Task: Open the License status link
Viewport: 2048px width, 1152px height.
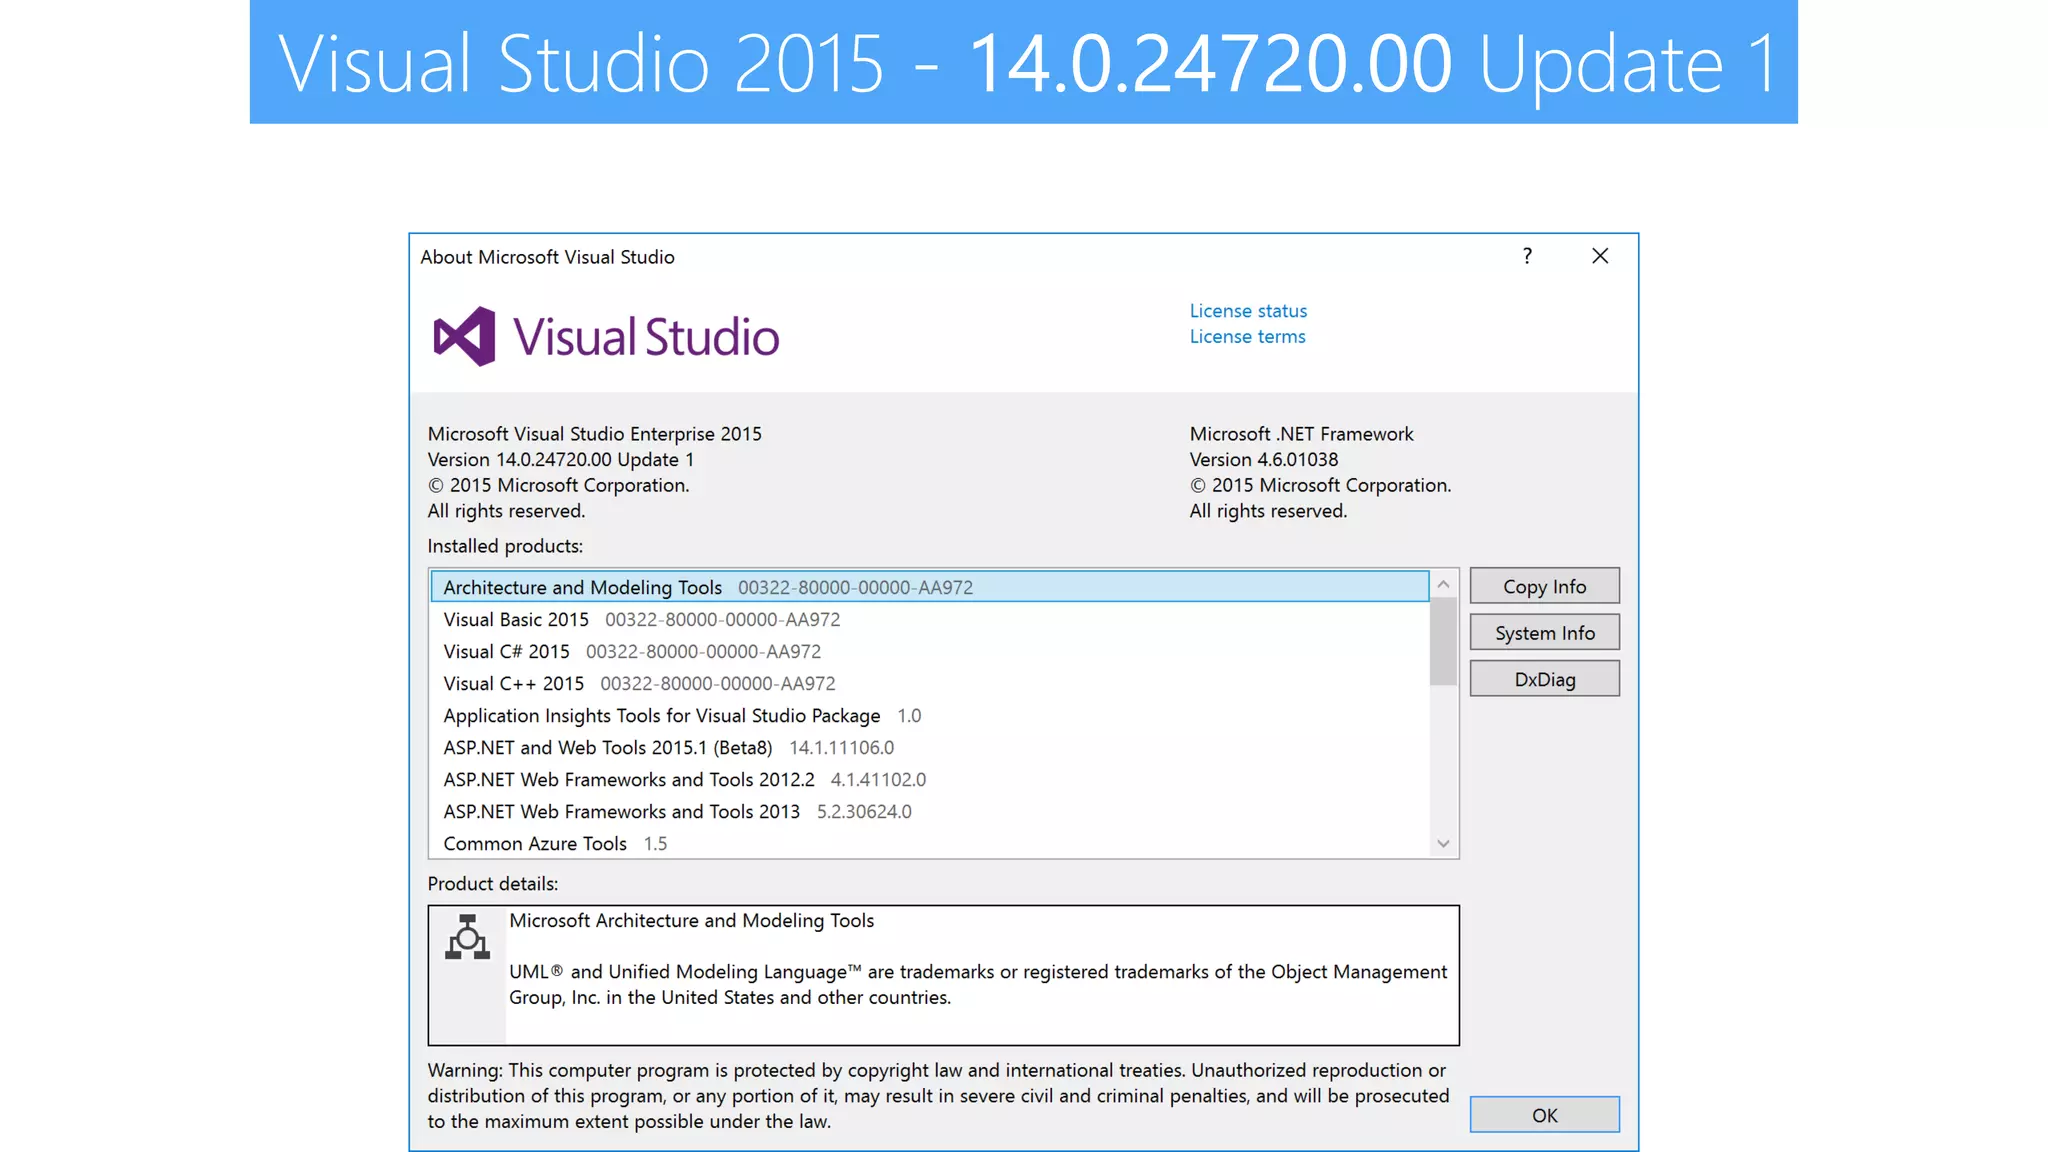Action: (1248, 311)
